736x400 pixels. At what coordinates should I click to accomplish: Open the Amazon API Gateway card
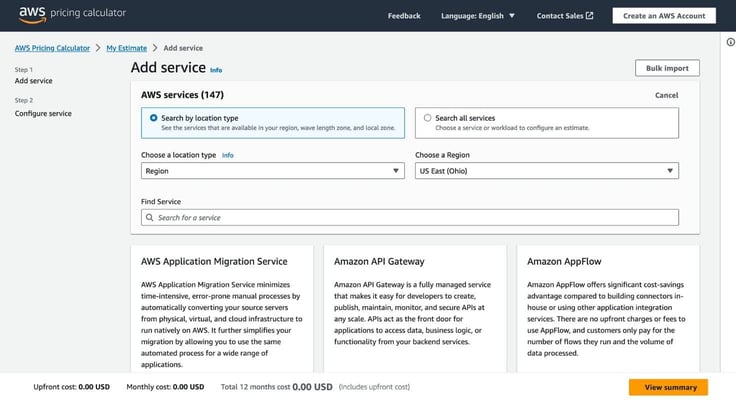click(x=415, y=310)
